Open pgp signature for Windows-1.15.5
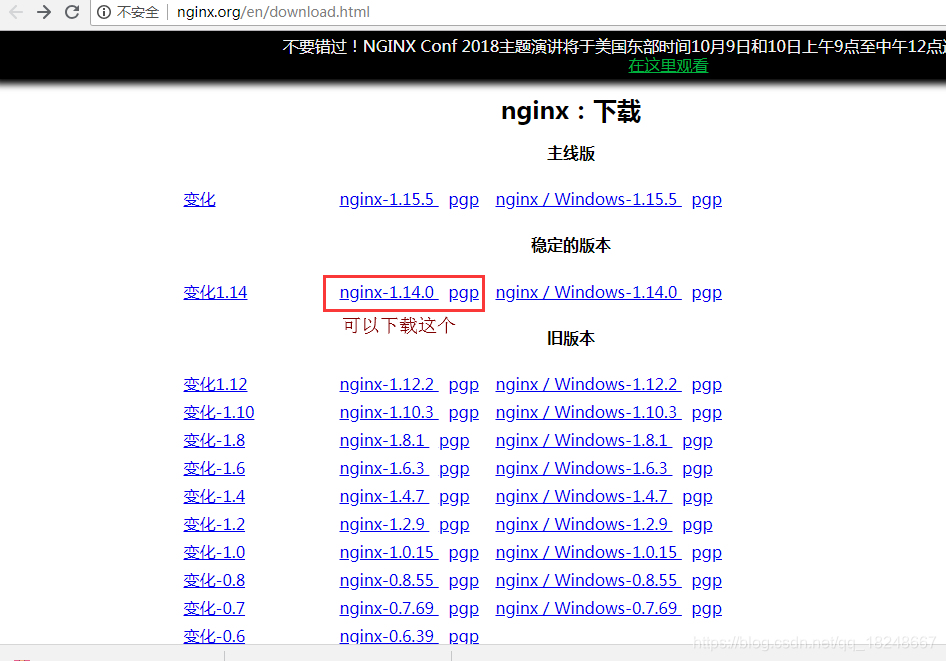Image resolution: width=946 pixels, height=661 pixels. [x=706, y=200]
